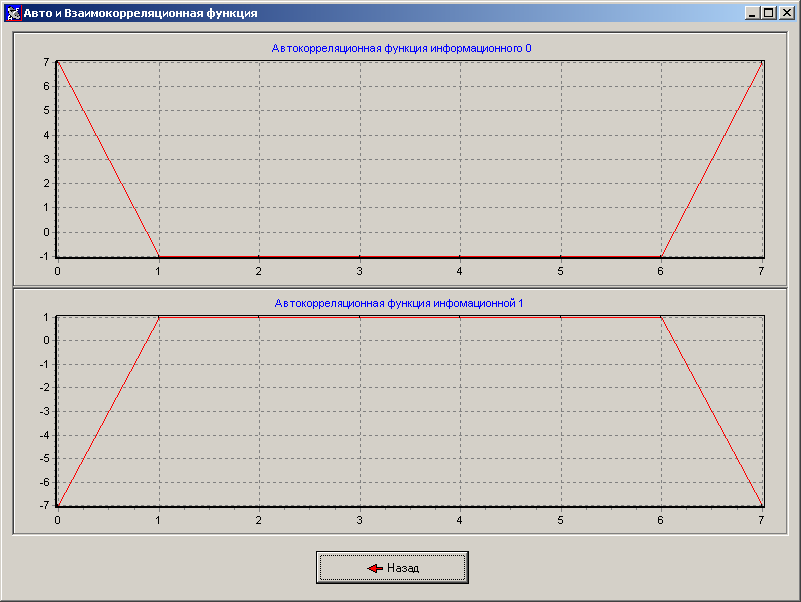This screenshot has width=801, height=602.
Task: Click y-axis label -7 on bottom chart
Action: coord(45,505)
